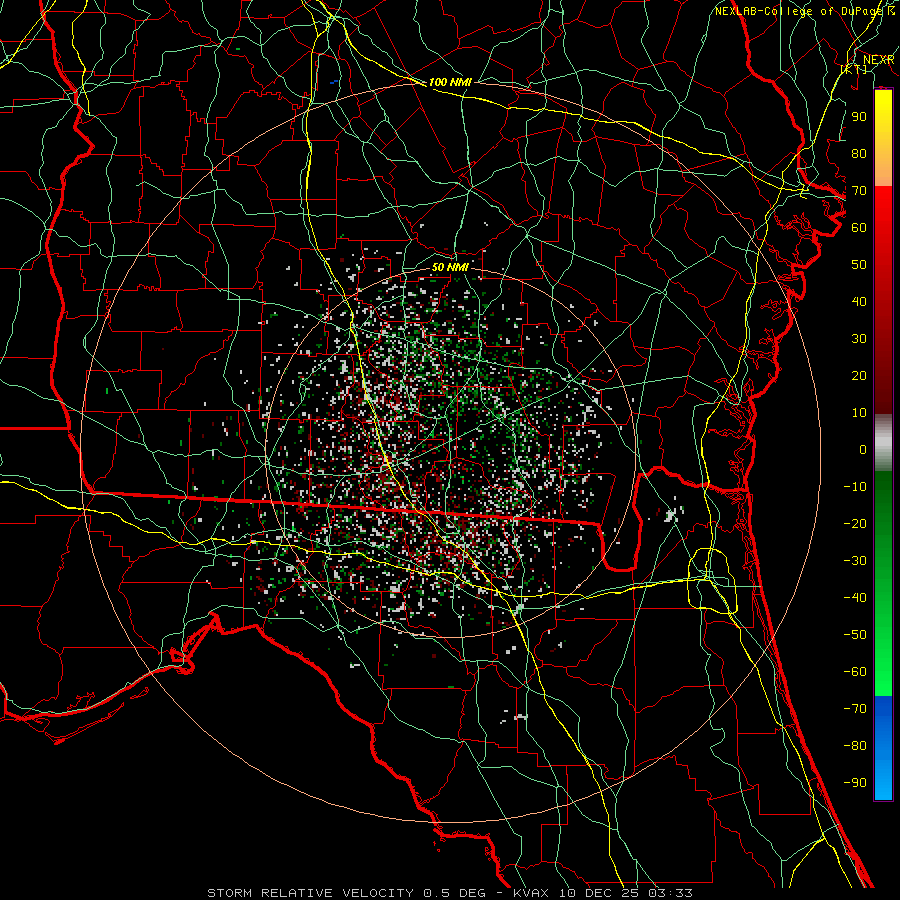Click the 60 value on the color scale

tap(859, 228)
